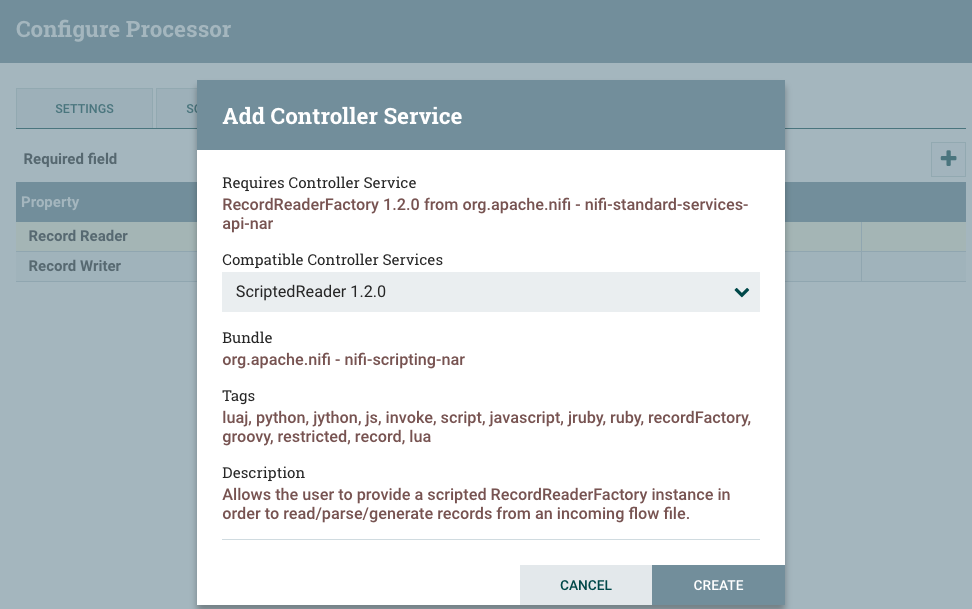Viewport: 972px width, 609px height.
Task: Click the chevron arrow in ScriptedReader dropdown
Action: (x=741, y=292)
